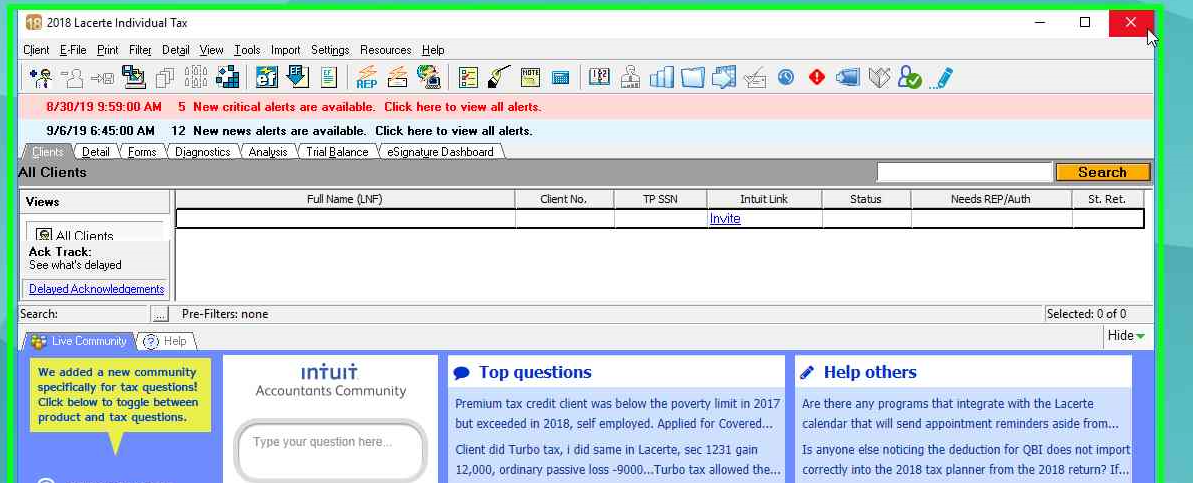
Task: Open question about Lacerte calendar integration
Action: click(961, 413)
